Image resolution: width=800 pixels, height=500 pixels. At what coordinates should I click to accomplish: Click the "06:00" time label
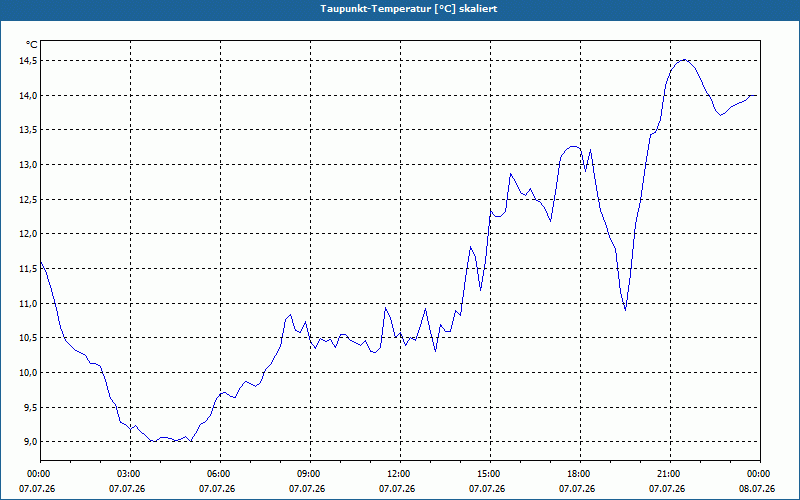[x=217, y=474]
